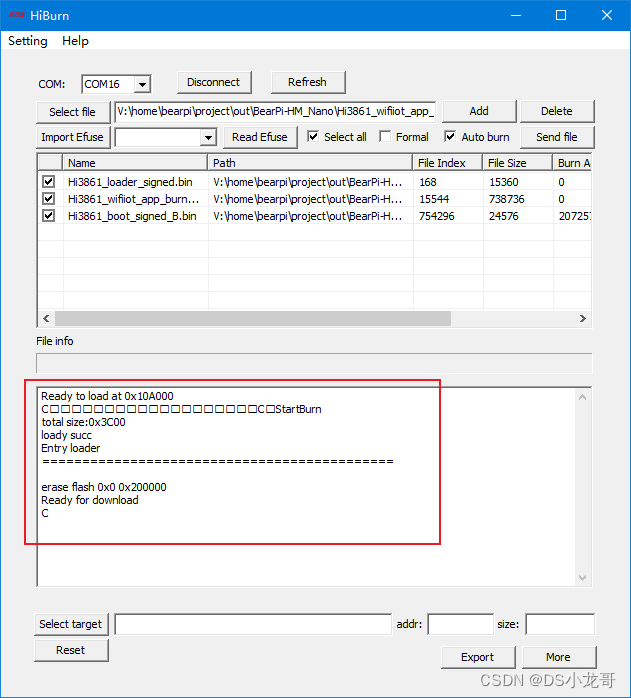Click the file size value 738736
Screen dimensions: 631x698
coord(507,199)
